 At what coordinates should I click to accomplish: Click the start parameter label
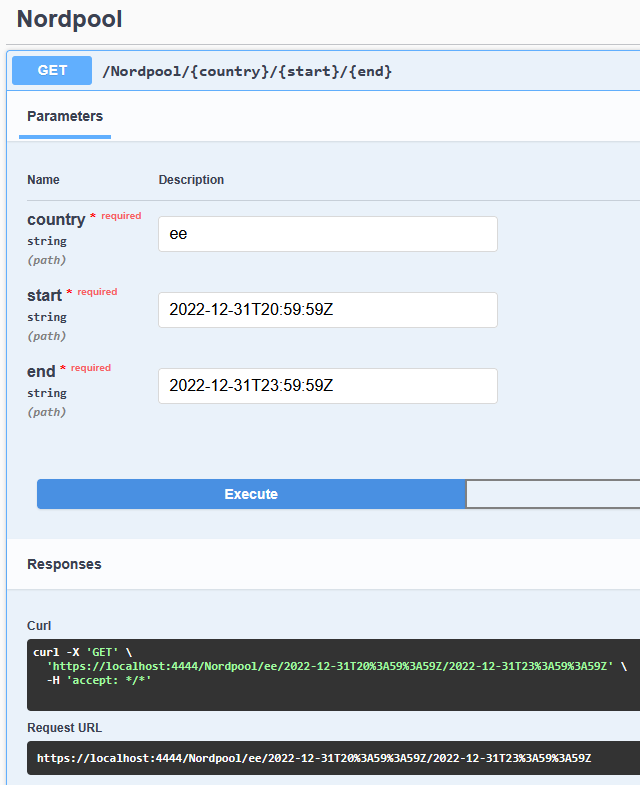point(44,295)
